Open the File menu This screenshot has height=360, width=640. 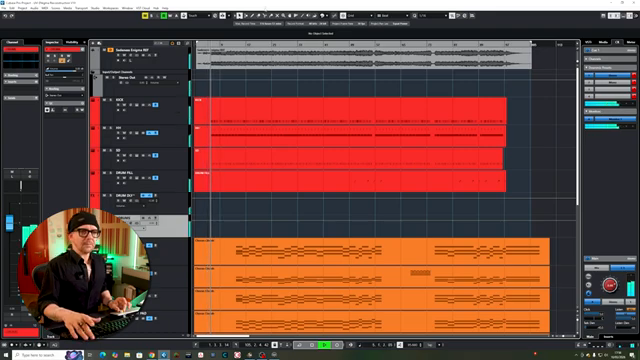pyautogui.click(x=4, y=8)
